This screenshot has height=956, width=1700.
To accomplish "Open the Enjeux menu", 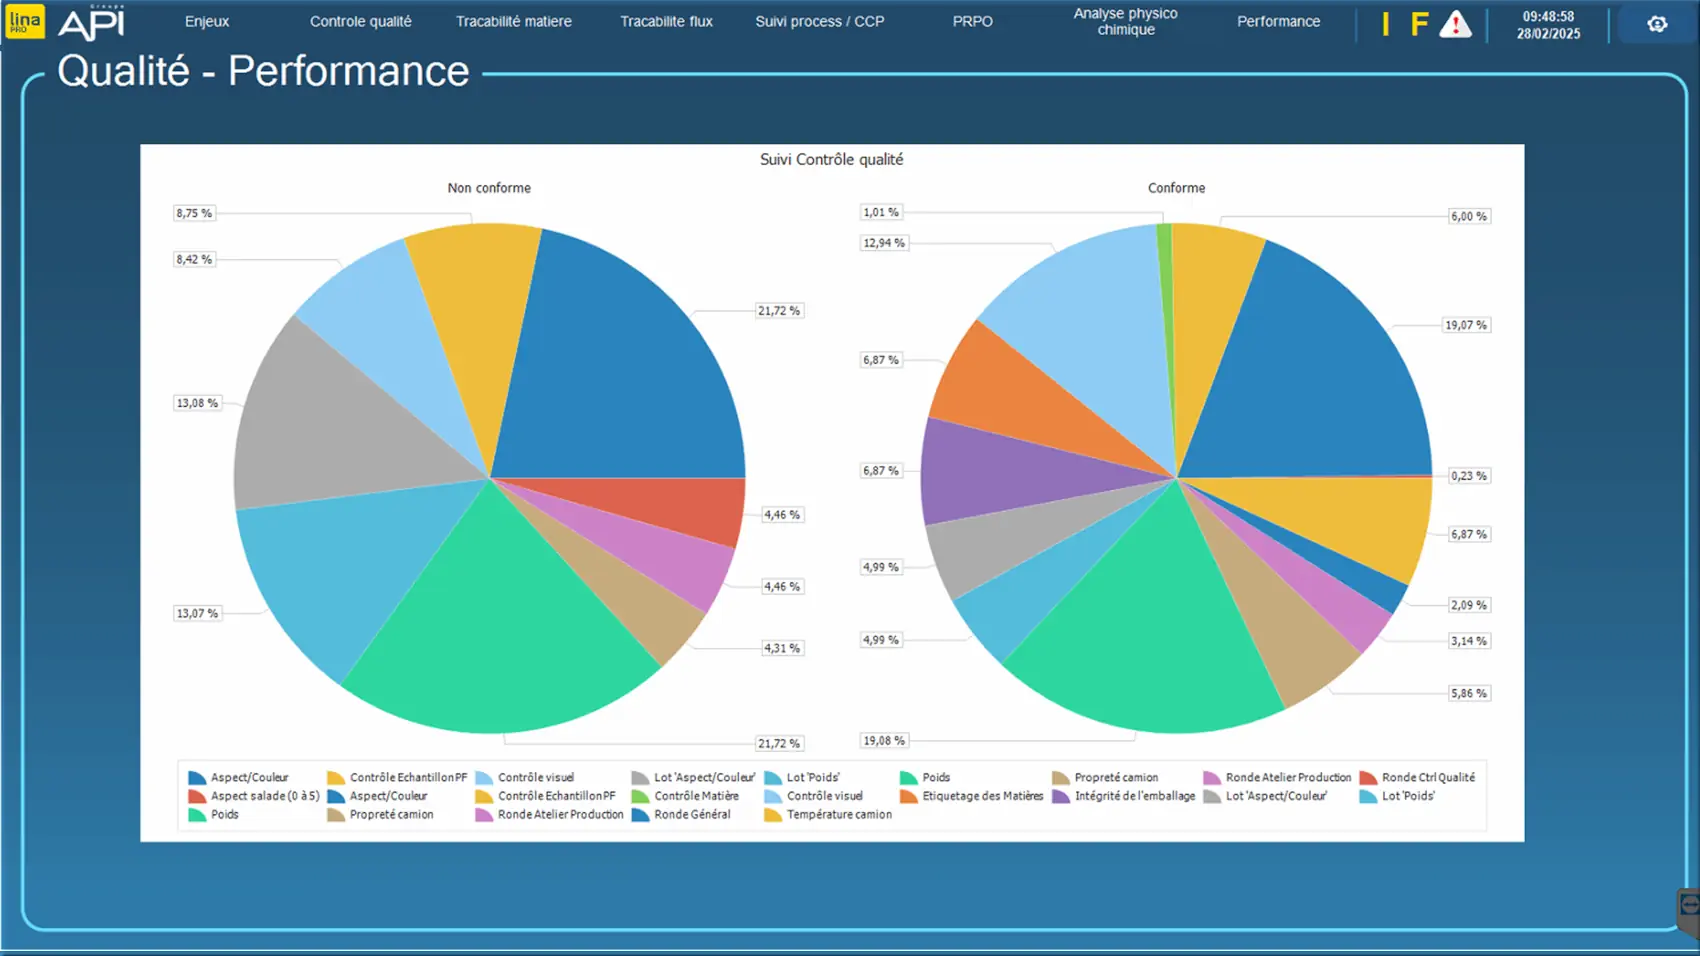I will pyautogui.click(x=207, y=21).
